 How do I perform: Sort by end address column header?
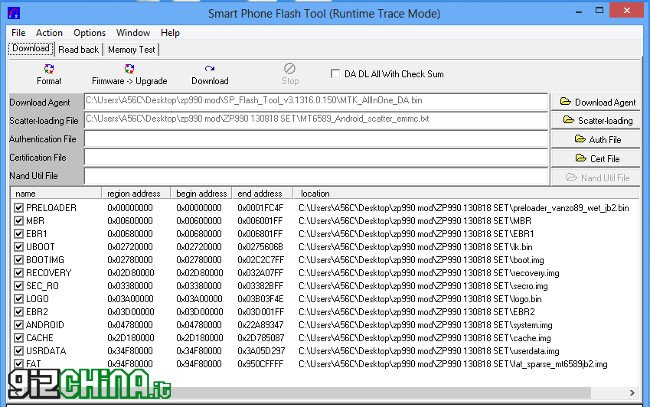pyautogui.click(x=262, y=194)
